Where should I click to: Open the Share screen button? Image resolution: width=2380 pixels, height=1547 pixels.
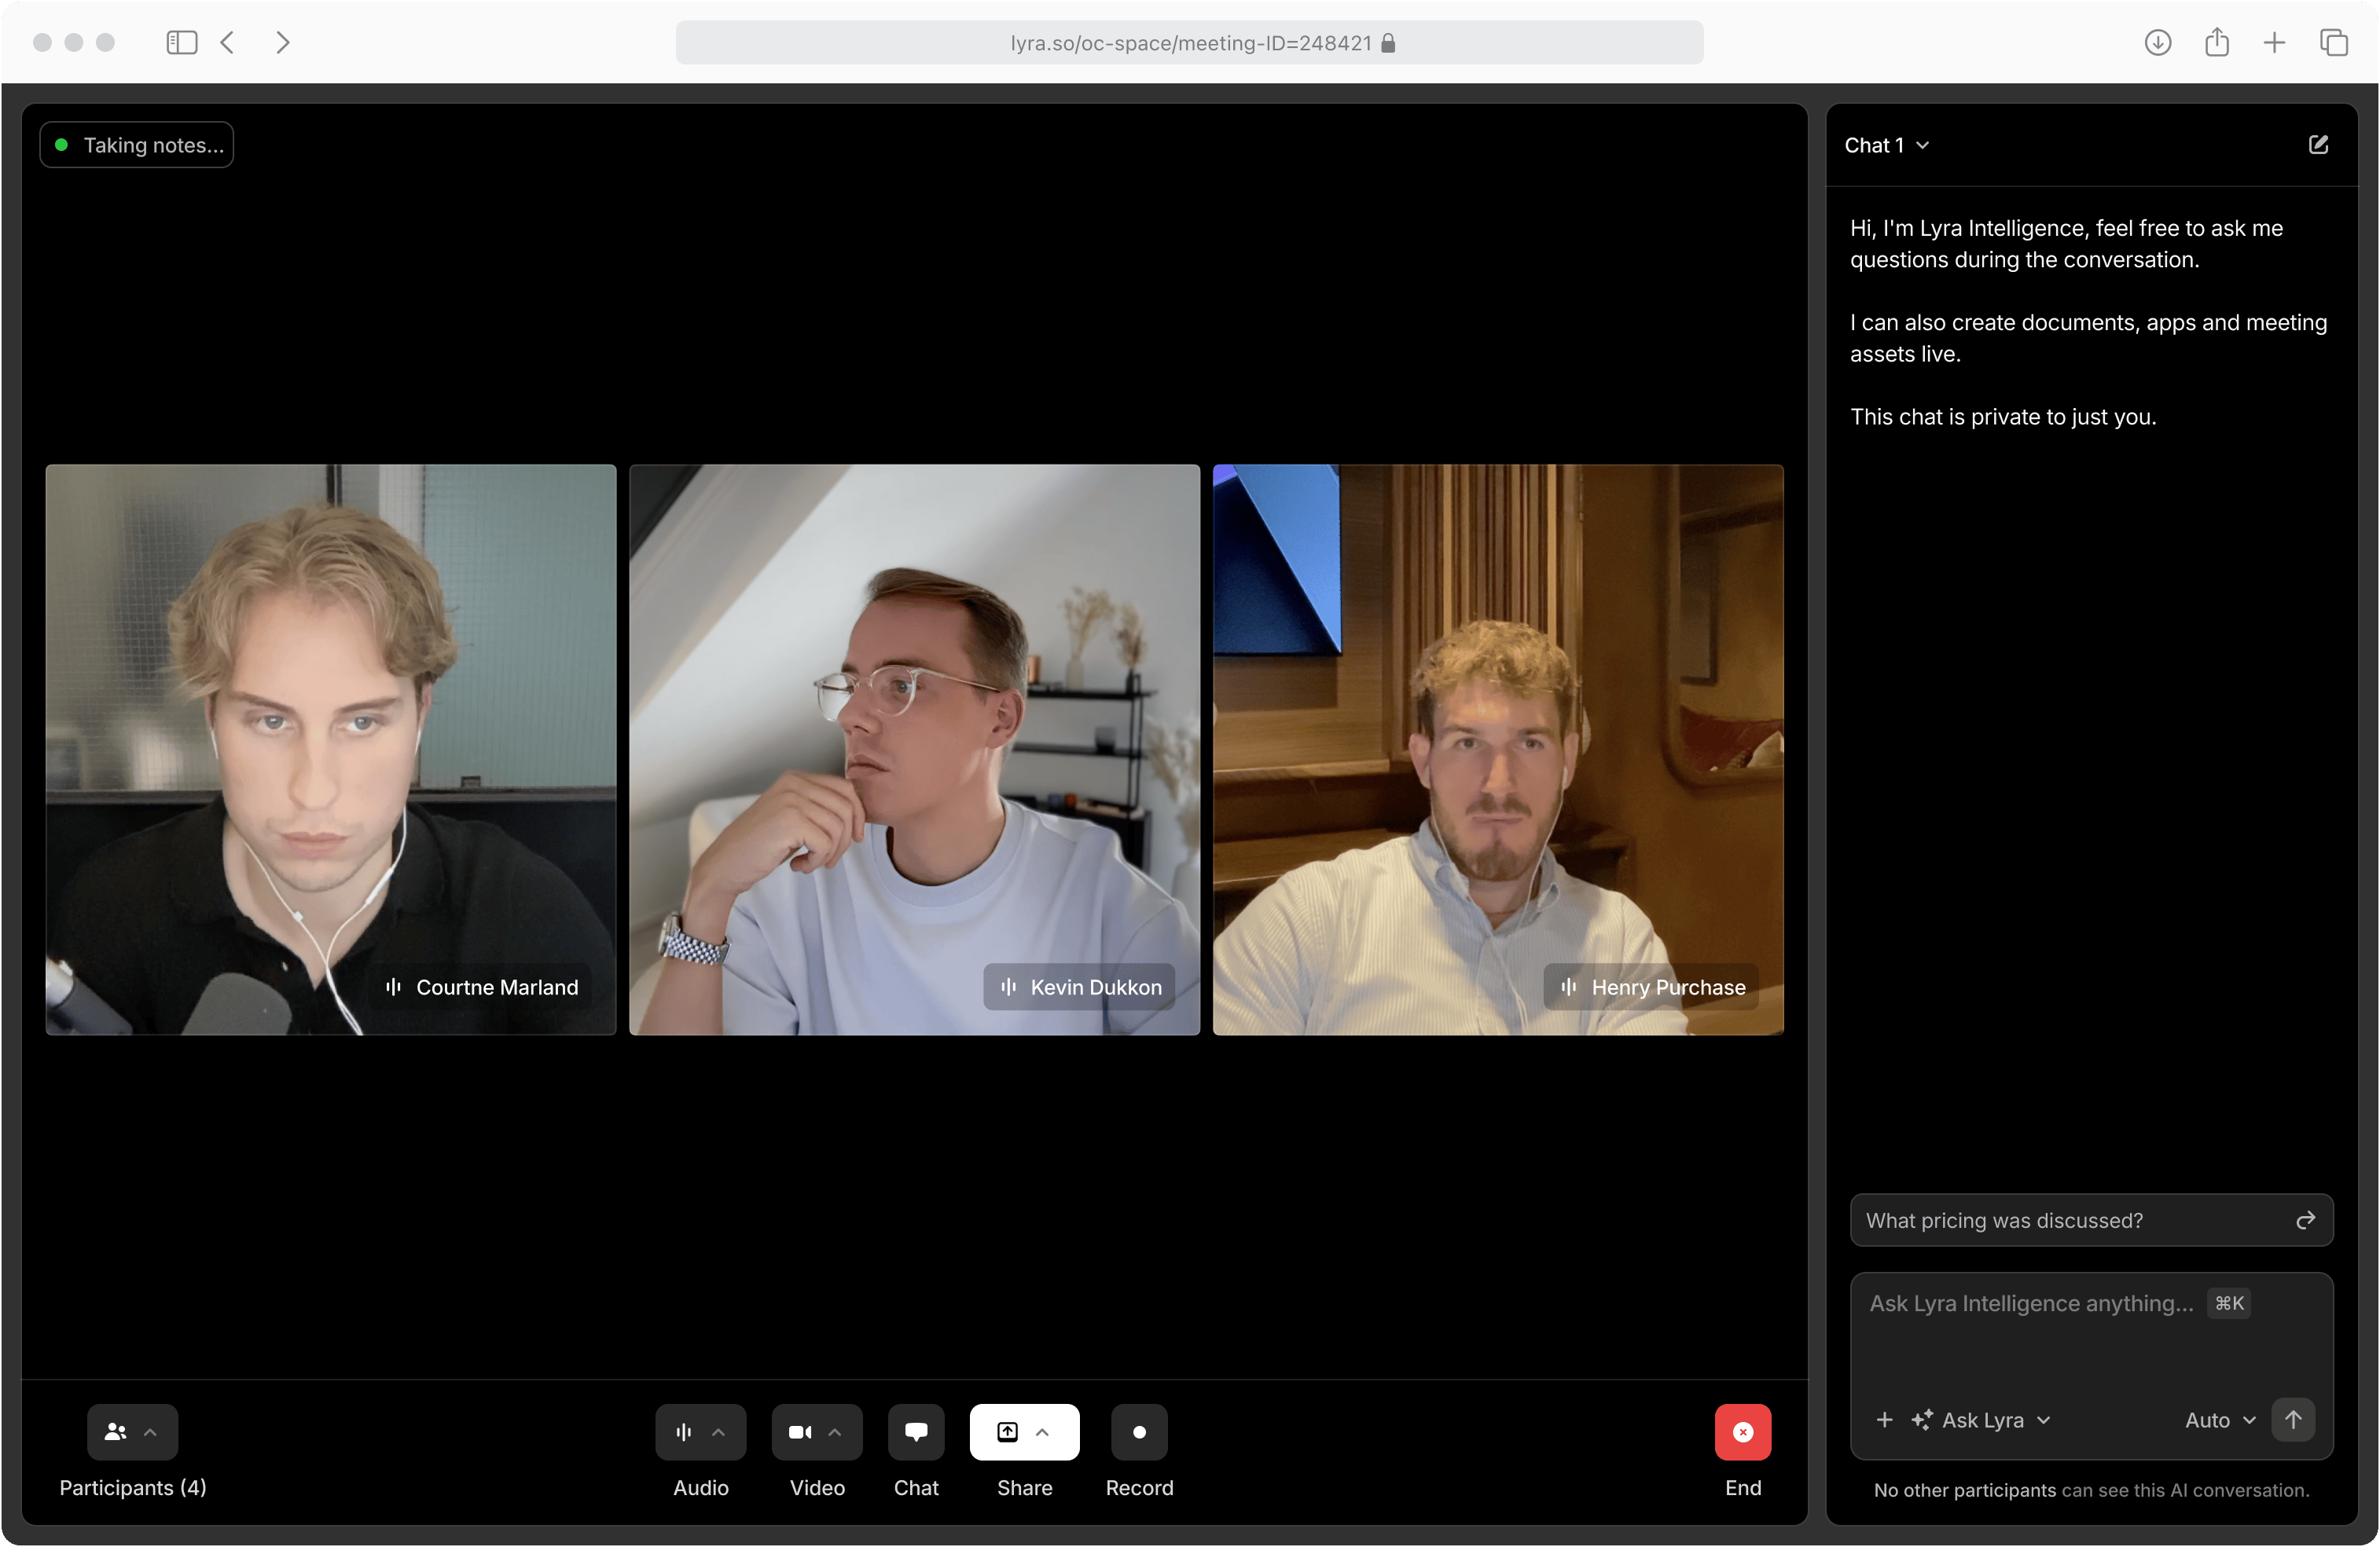1007,1431
